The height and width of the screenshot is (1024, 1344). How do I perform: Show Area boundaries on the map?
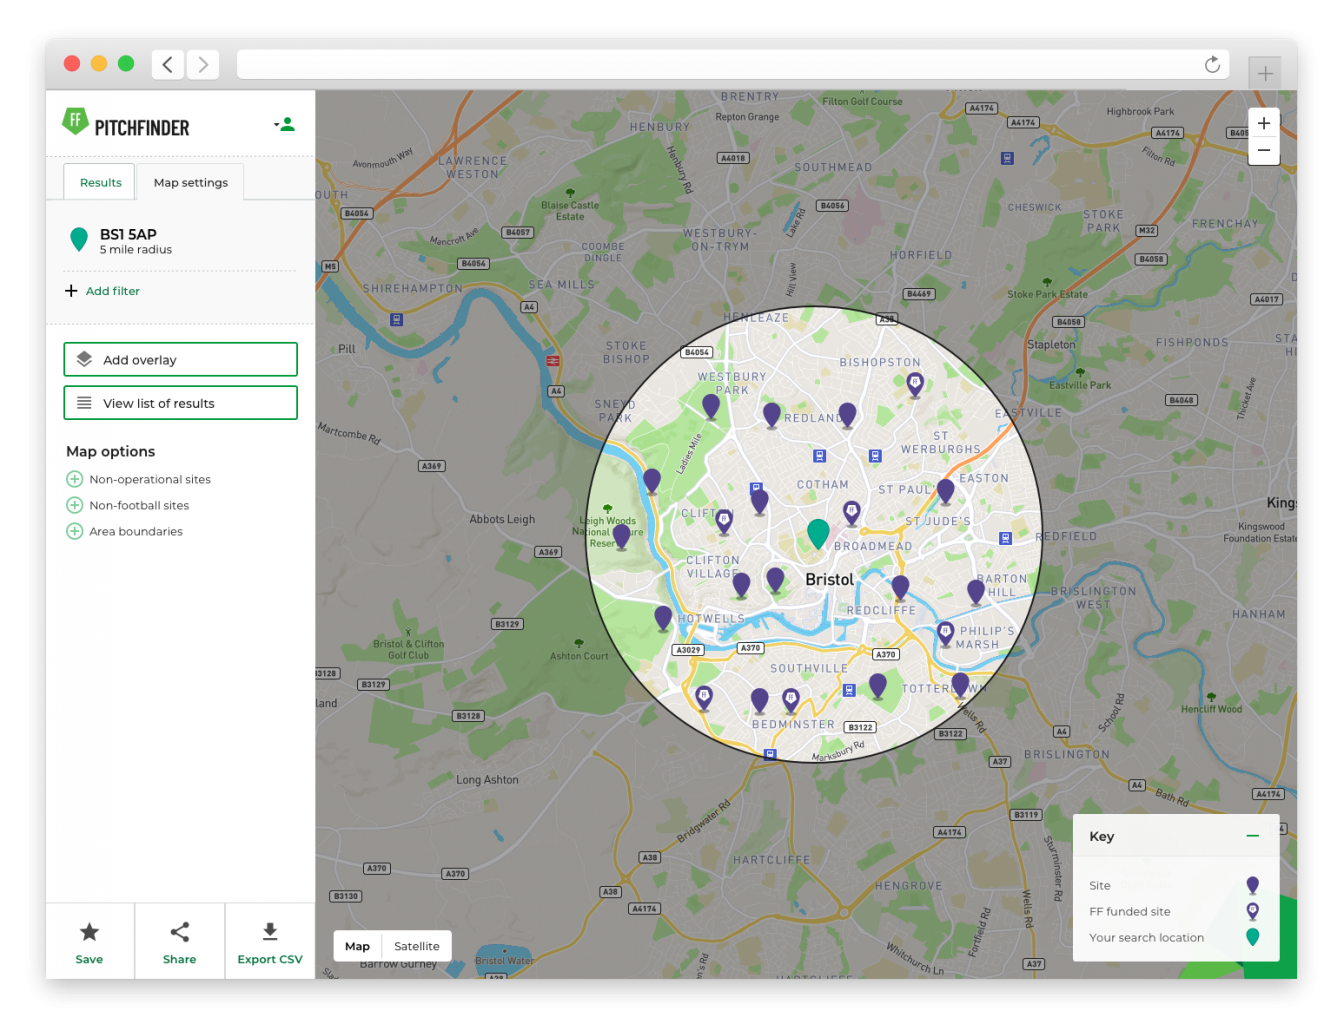point(74,531)
